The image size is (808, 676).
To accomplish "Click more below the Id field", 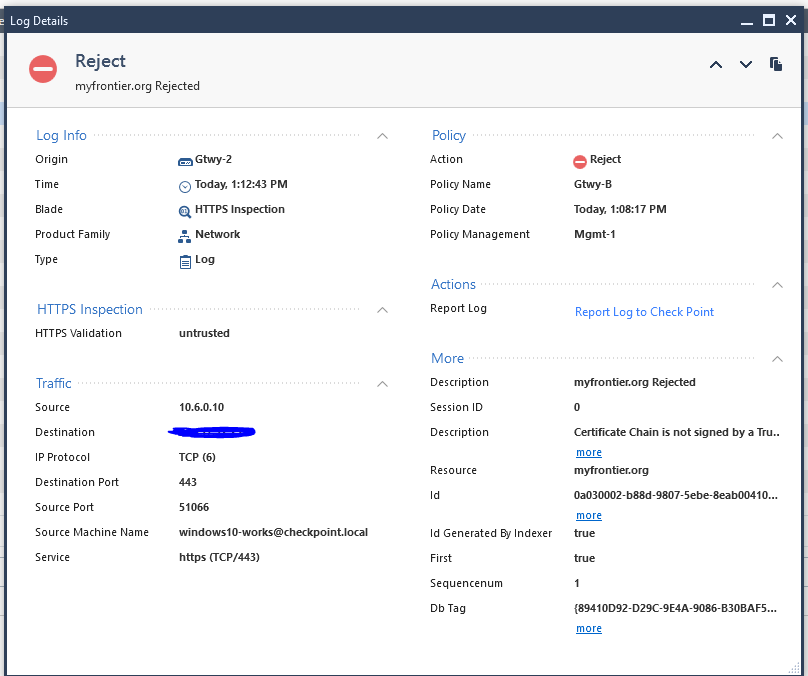I will 588,515.
